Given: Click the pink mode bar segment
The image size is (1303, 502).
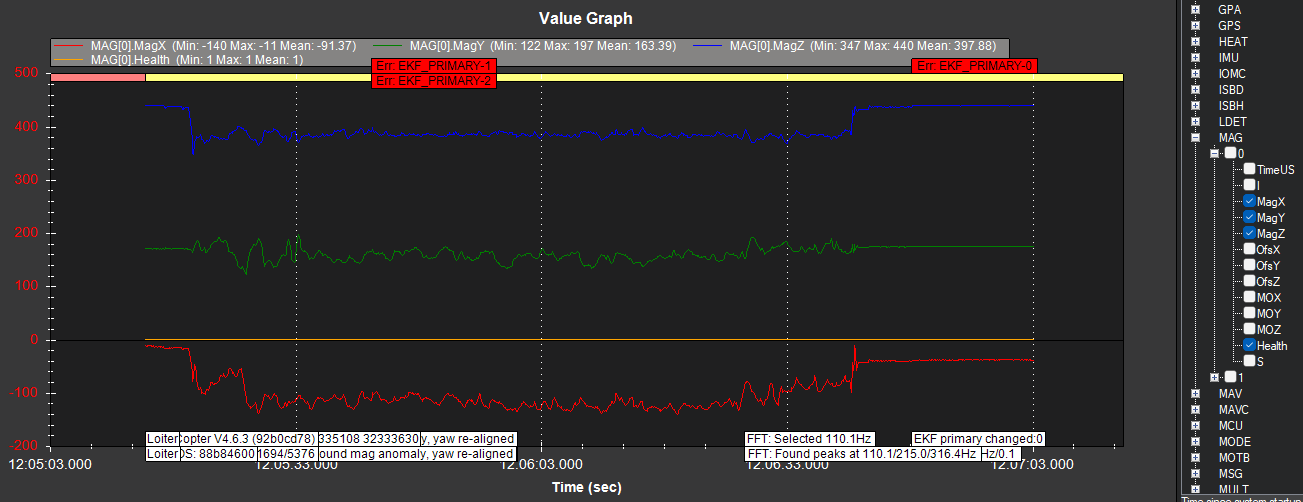Looking at the screenshot, I should [97, 77].
